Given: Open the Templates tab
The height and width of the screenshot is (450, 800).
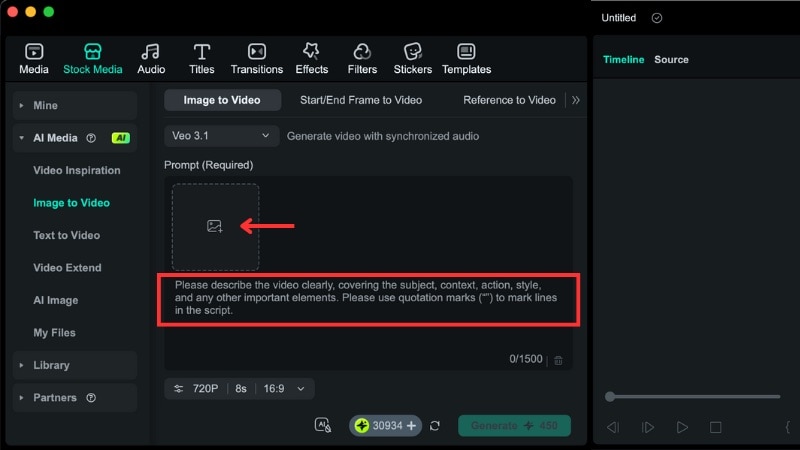Looking at the screenshot, I should [466, 59].
